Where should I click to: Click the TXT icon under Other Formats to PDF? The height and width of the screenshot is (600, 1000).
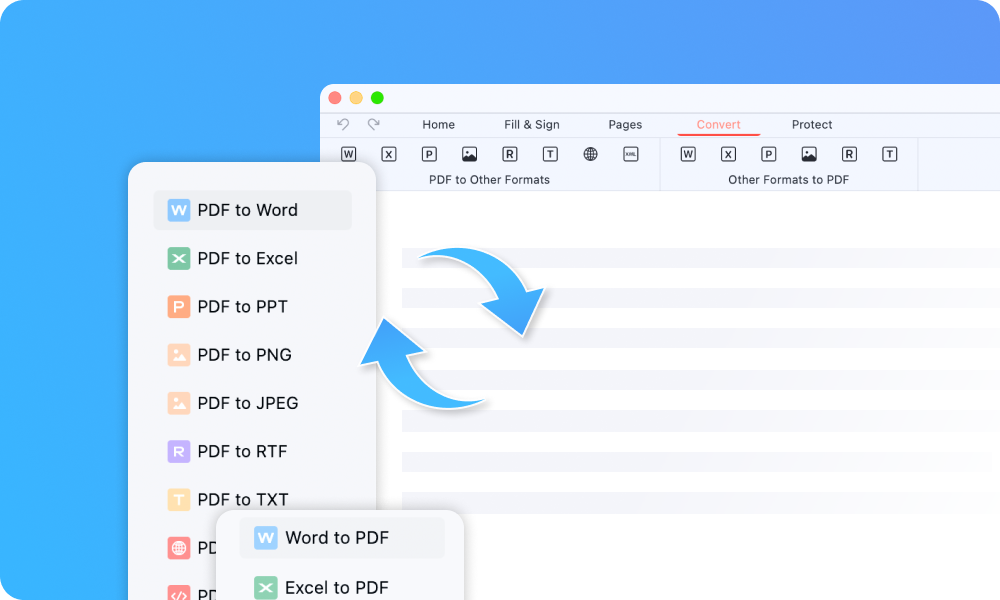tap(889, 154)
